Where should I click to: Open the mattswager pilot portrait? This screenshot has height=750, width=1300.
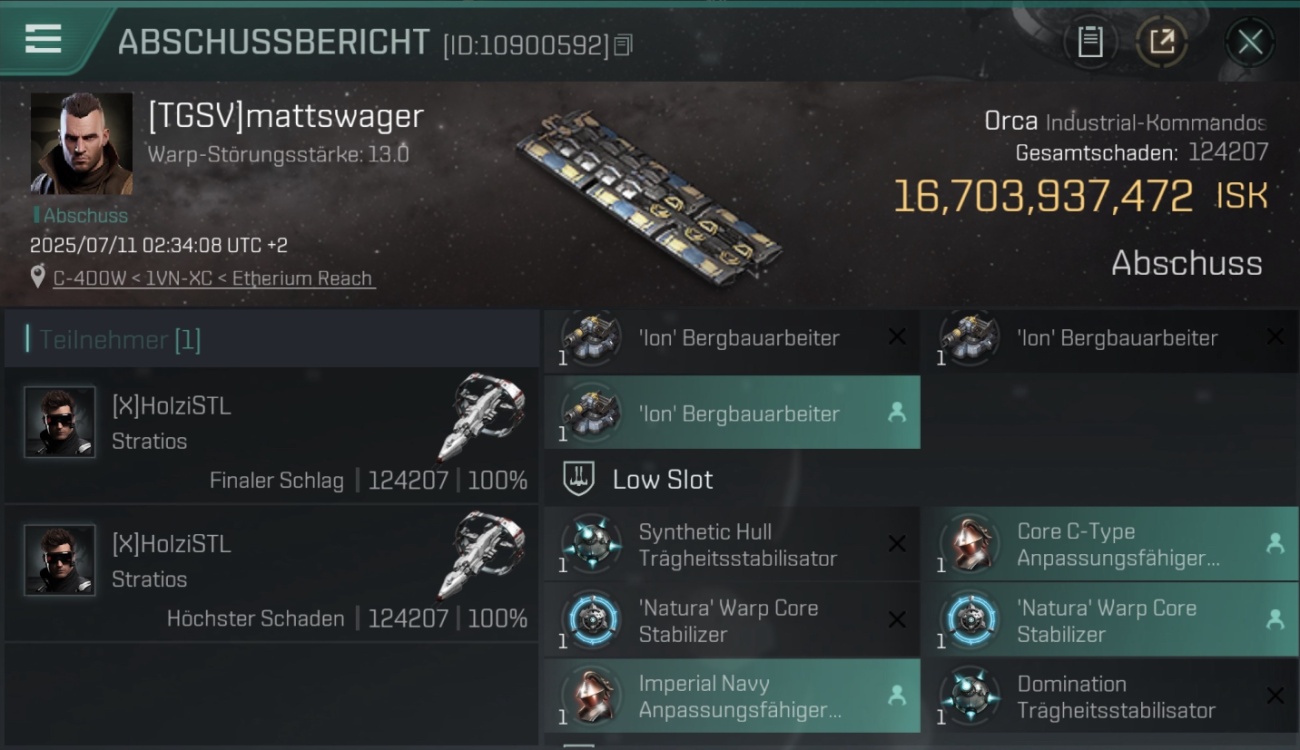tap(81, 144)
